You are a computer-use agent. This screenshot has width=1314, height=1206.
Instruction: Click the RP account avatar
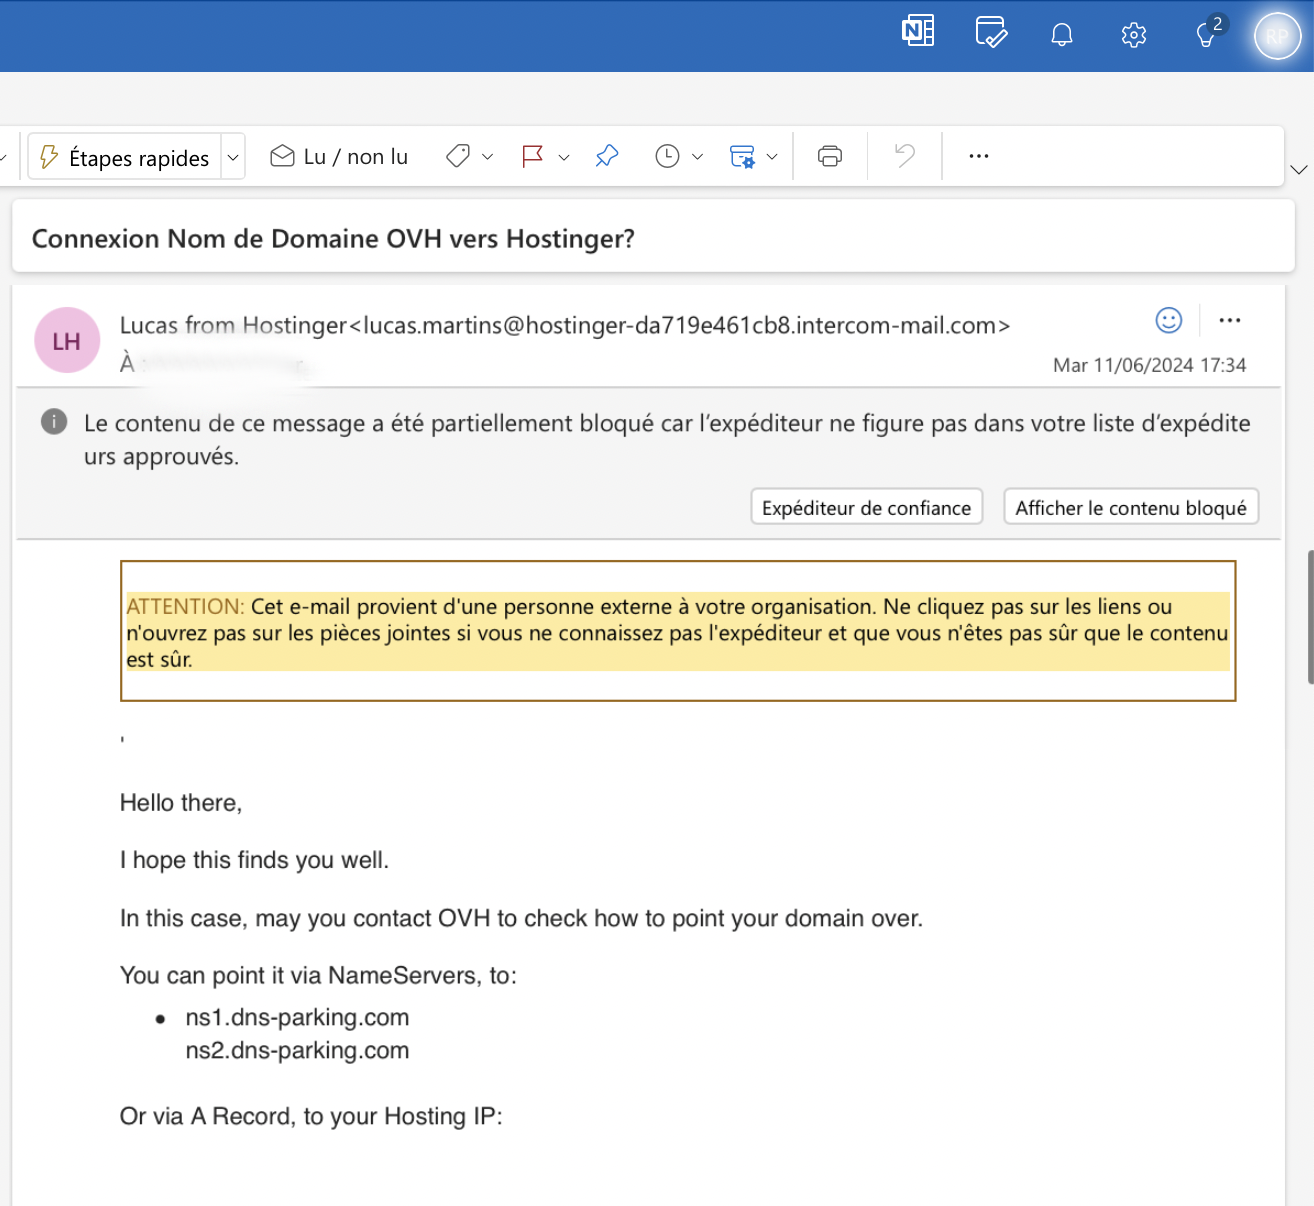pyautogui.click(x=1277, y=37)
